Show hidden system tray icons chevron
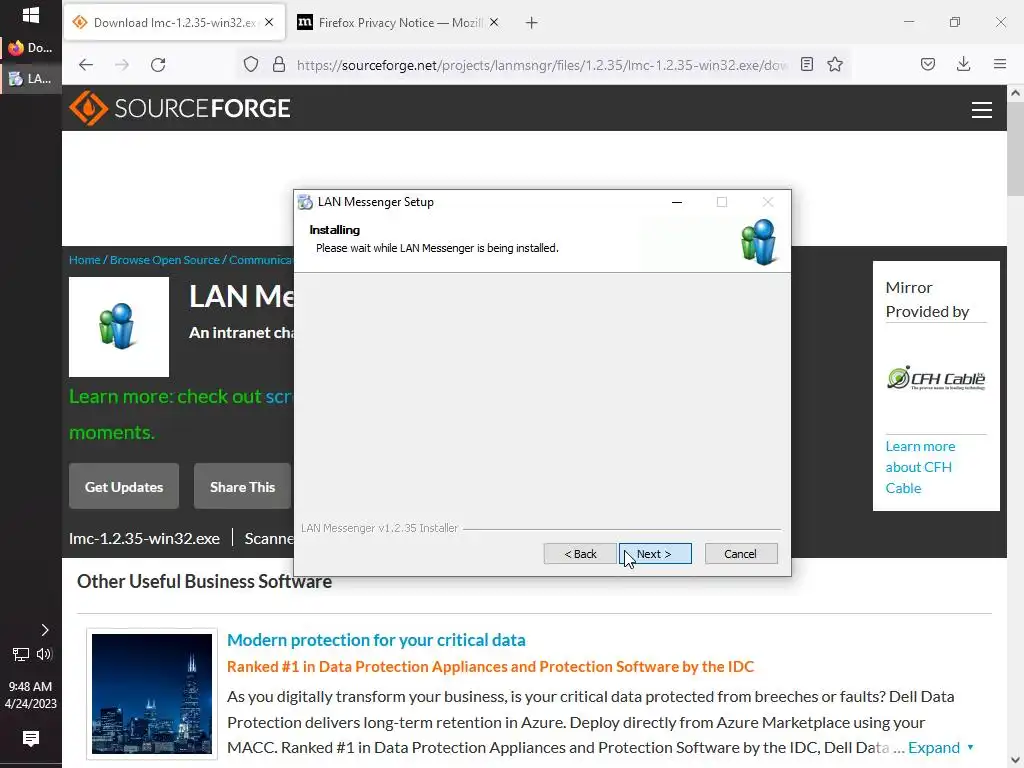The height and width of the screenshot is (768, 1024). (44, 630)
